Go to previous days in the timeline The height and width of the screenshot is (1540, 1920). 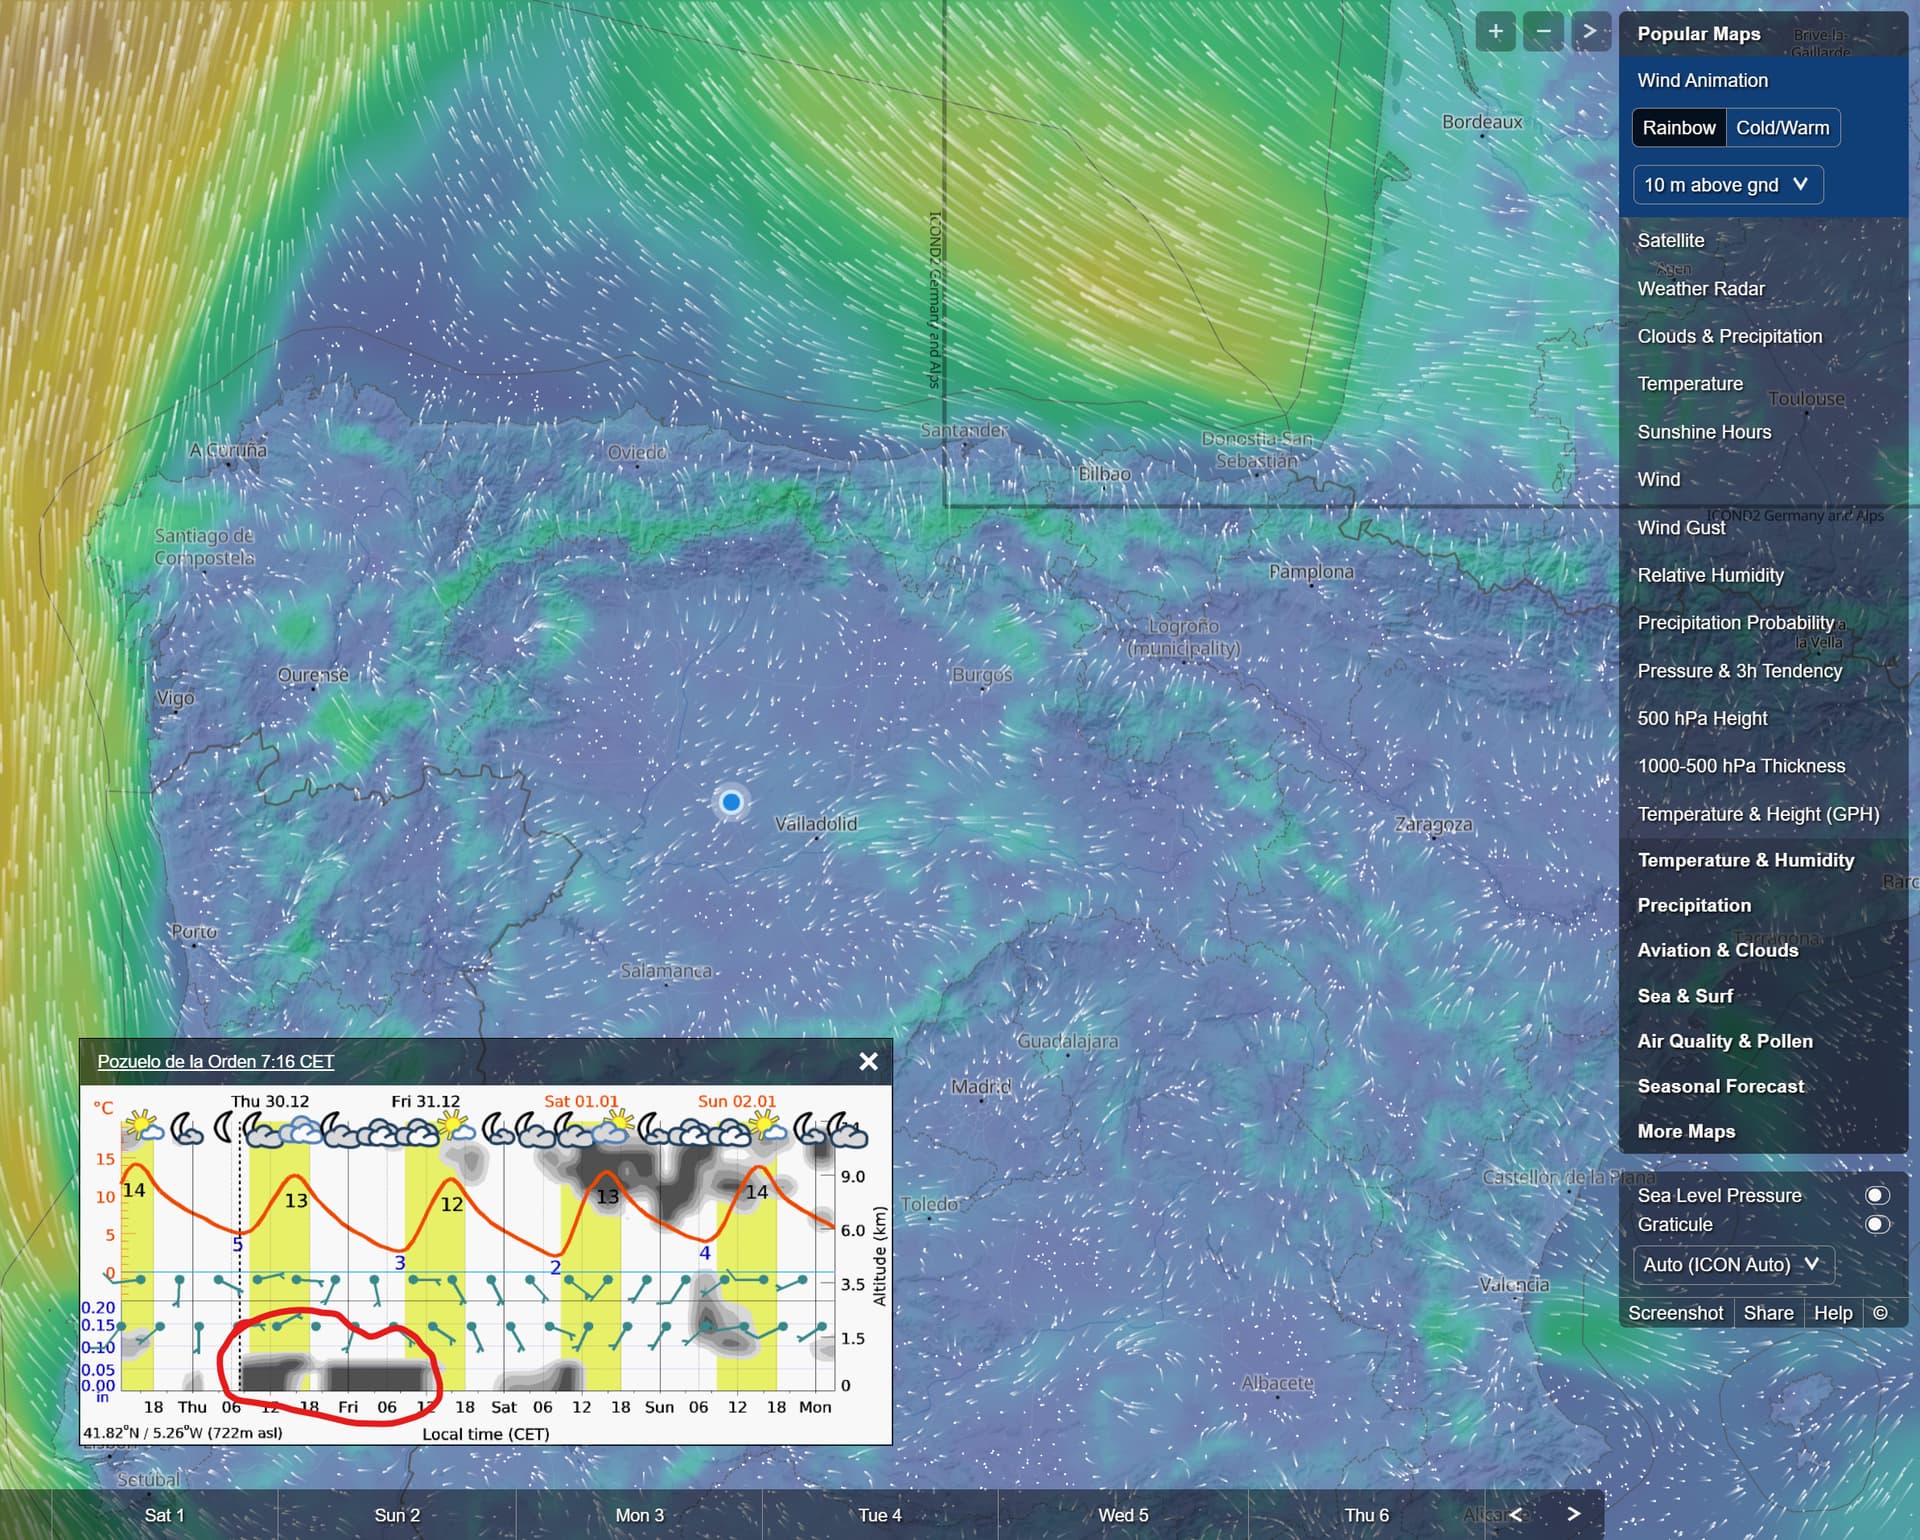(1516, 1514)
